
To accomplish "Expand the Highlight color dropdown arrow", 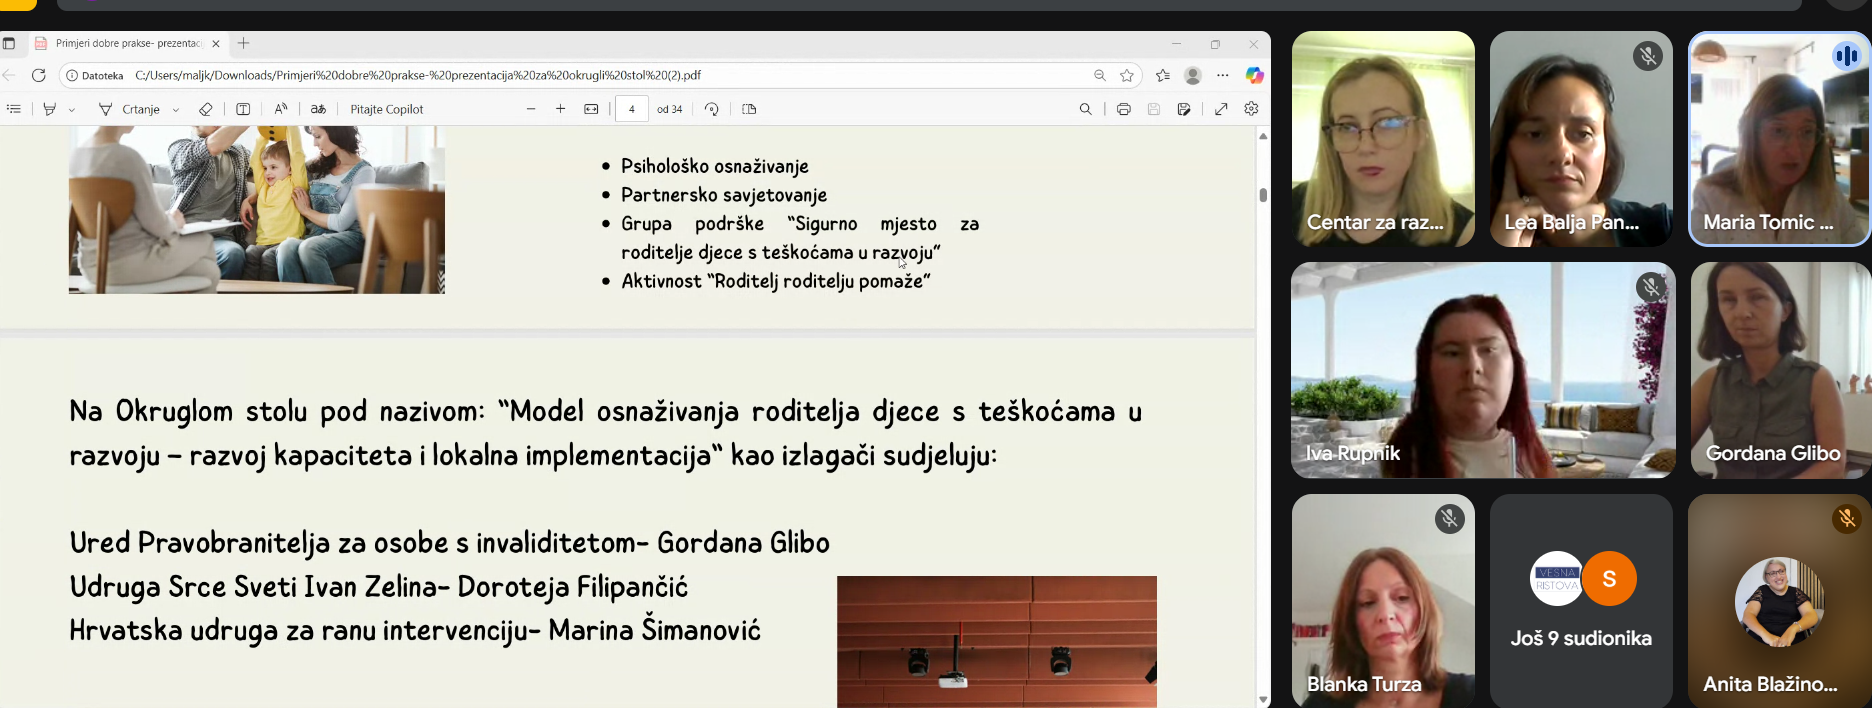I will [x=72, y=110].
